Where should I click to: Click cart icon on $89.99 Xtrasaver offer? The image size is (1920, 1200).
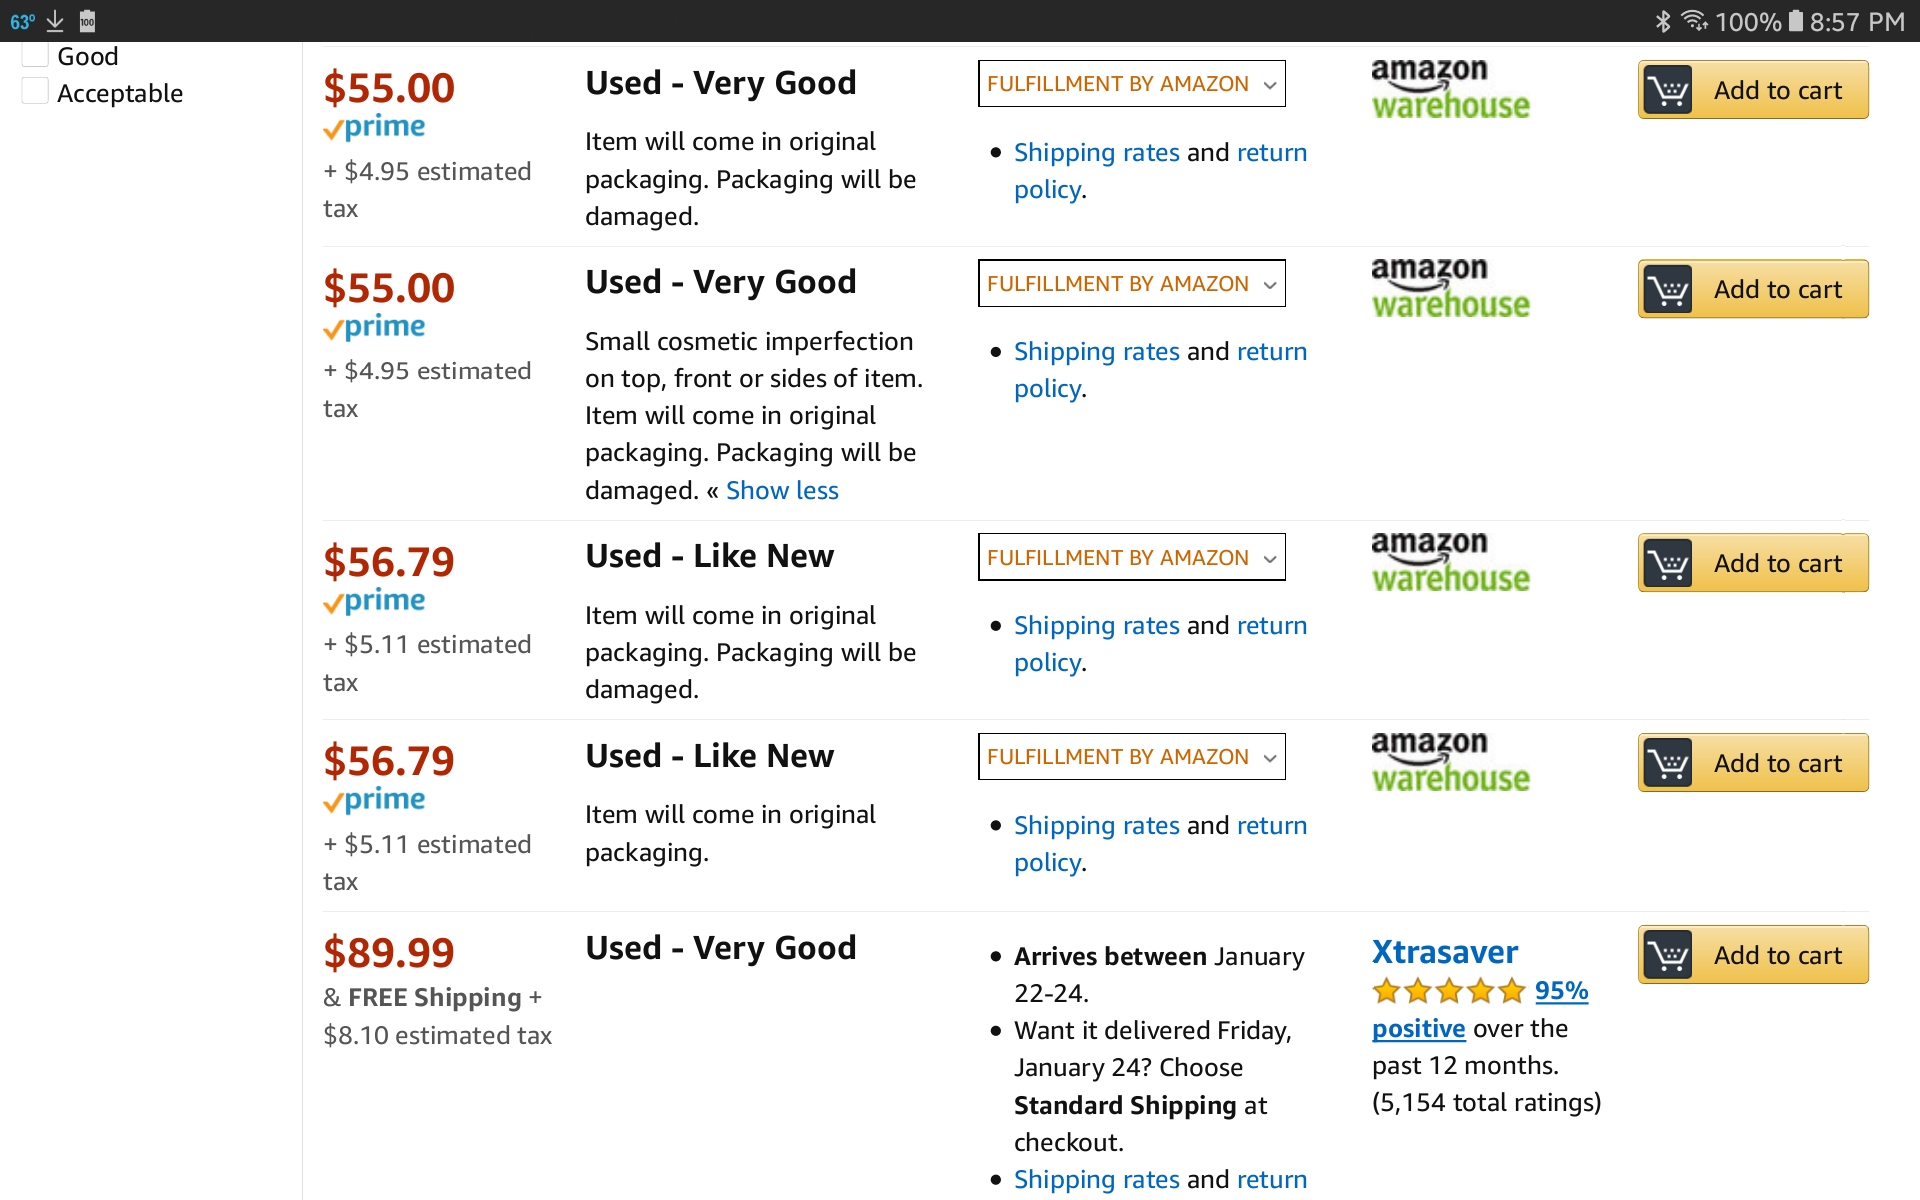tap(1668, 955)
